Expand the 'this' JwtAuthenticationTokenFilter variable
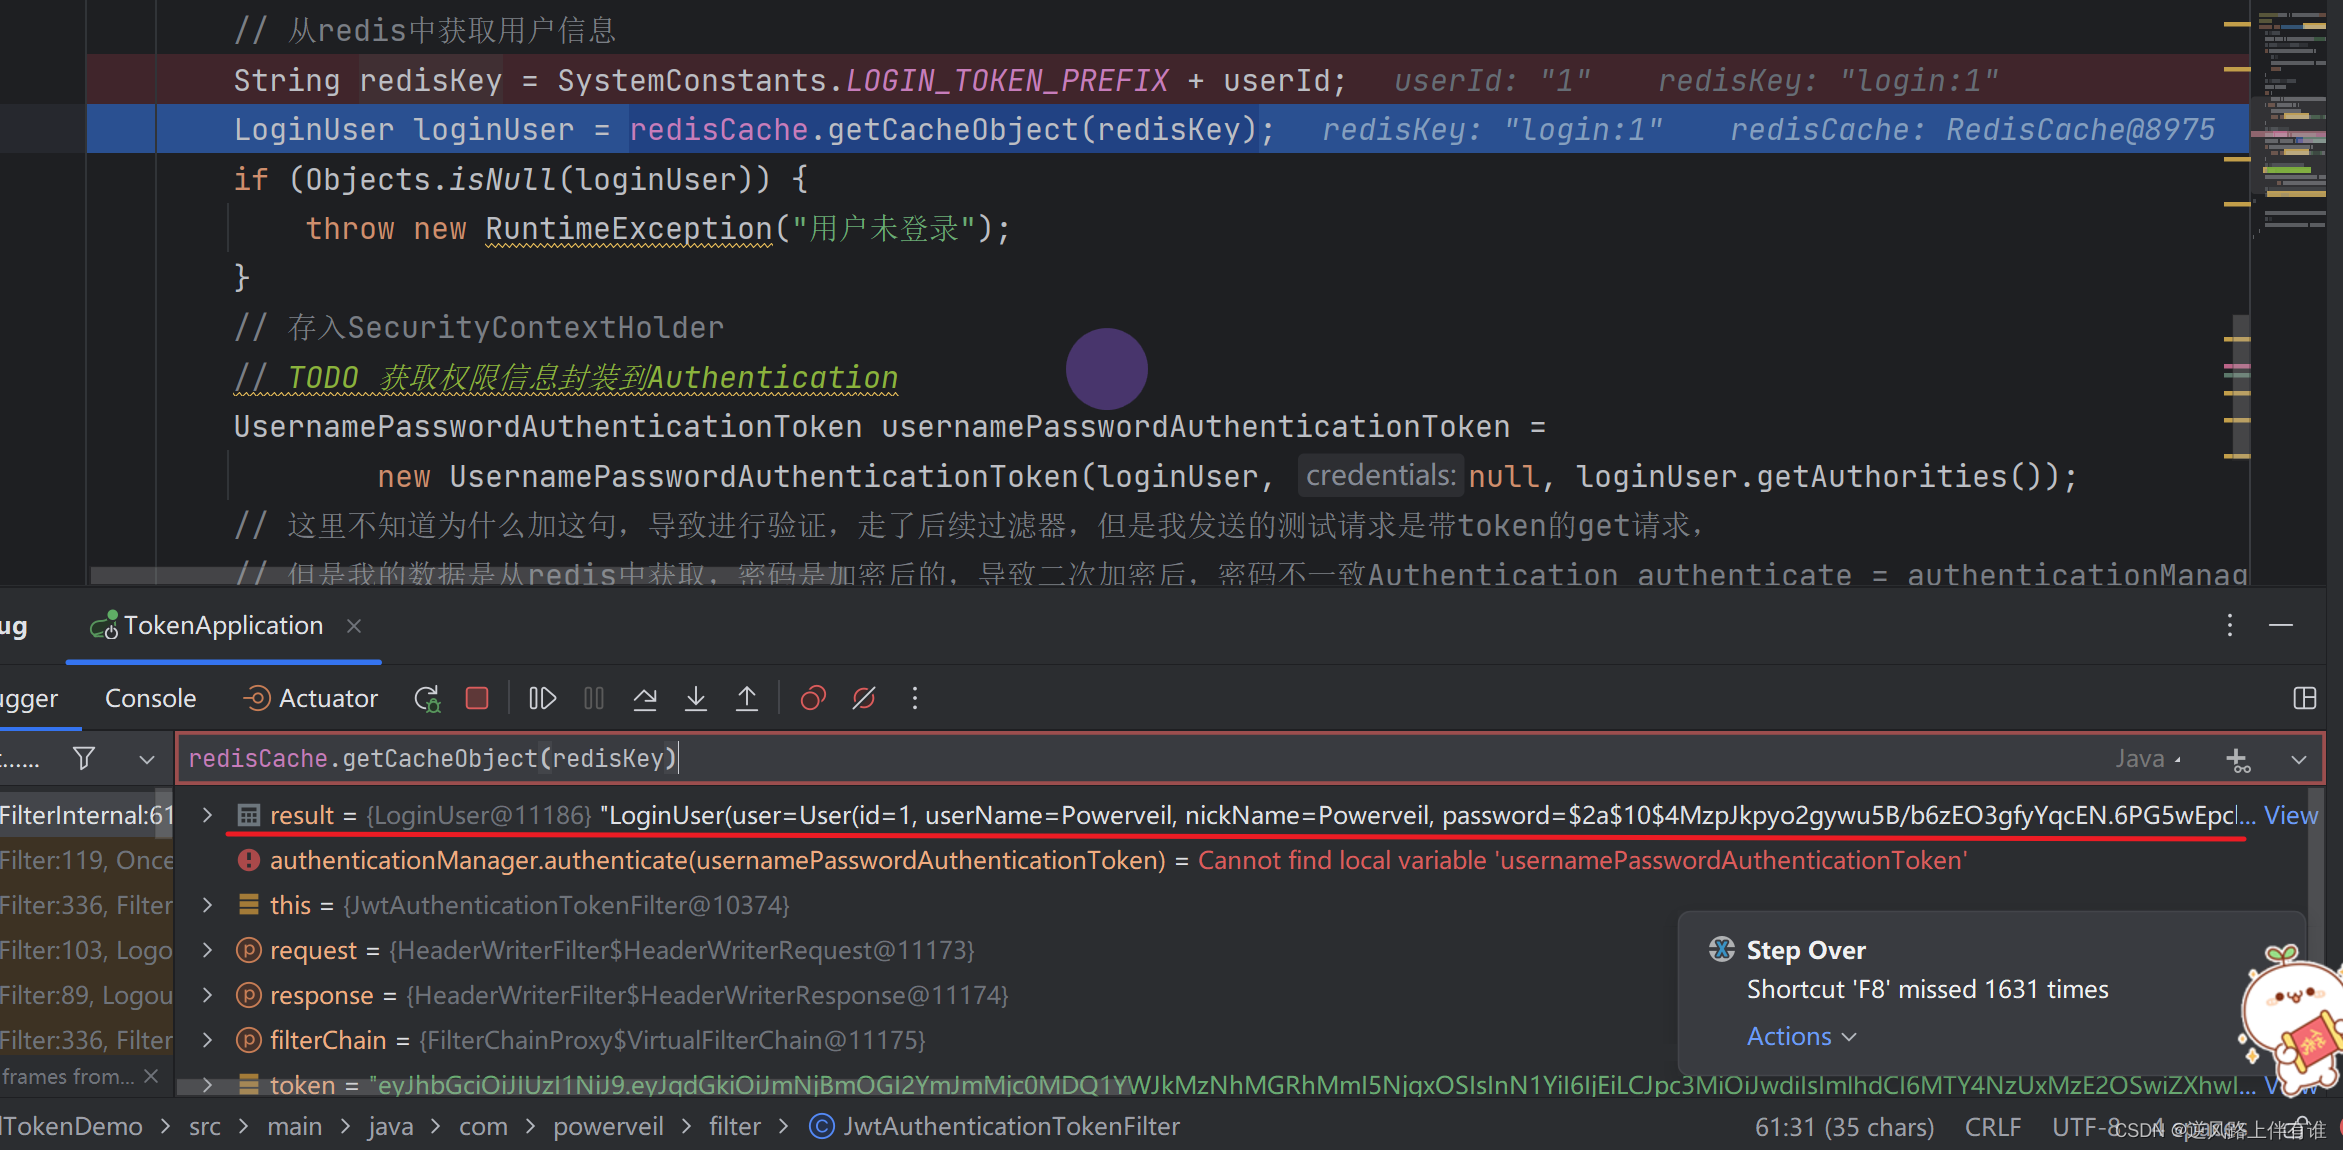2343x1150 pixels. coord(207,905)
